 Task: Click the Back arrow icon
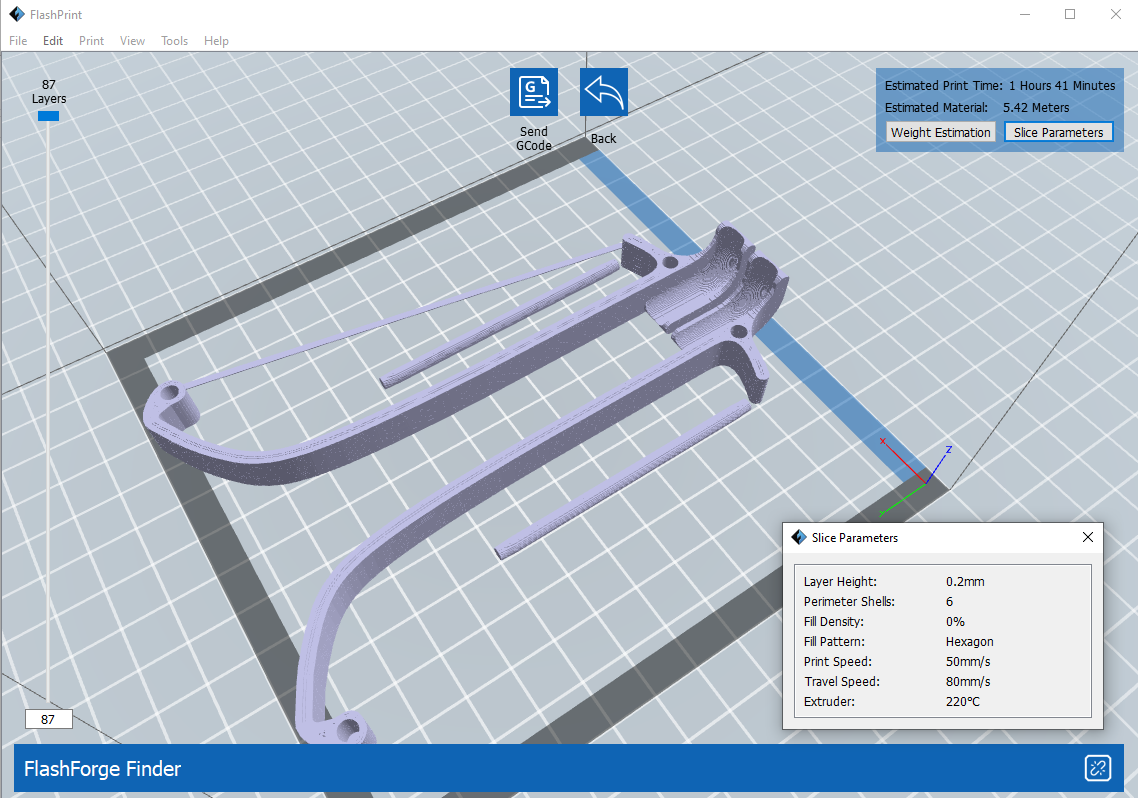coord(604,92)
